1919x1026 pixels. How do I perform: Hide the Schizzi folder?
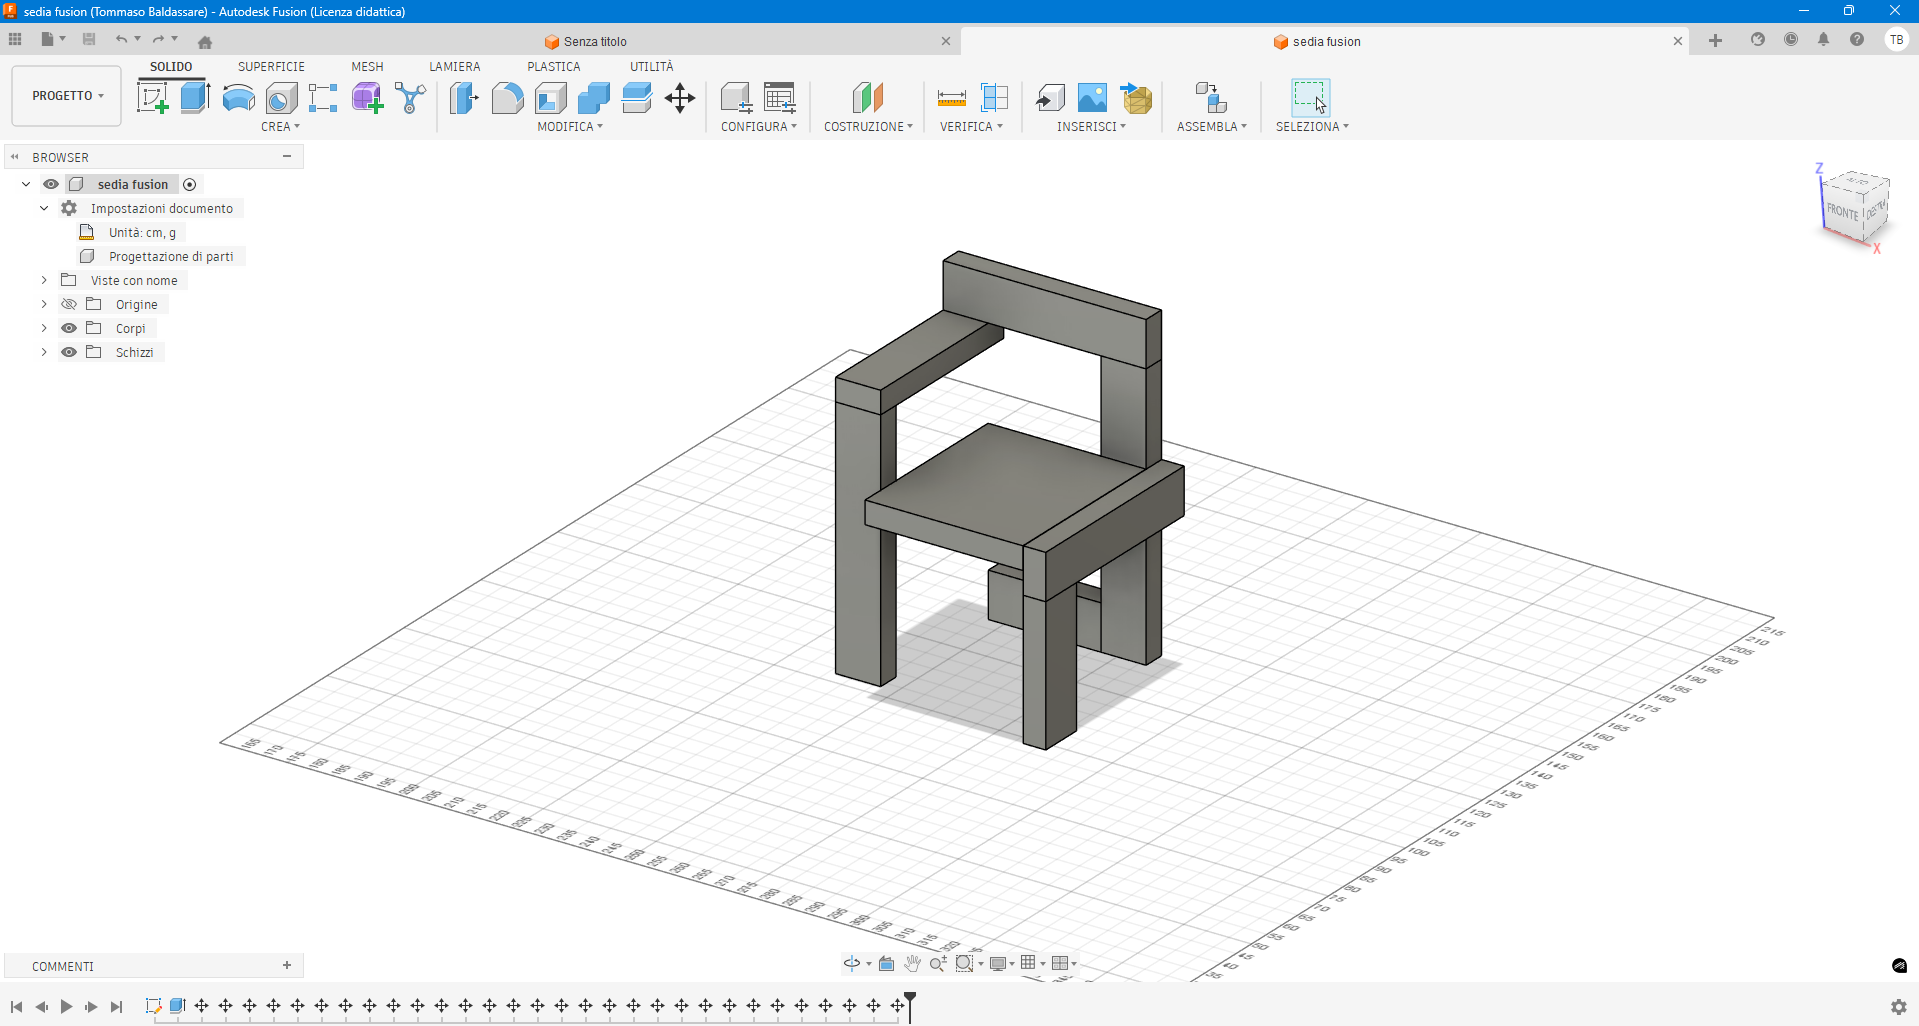[68, 352]
